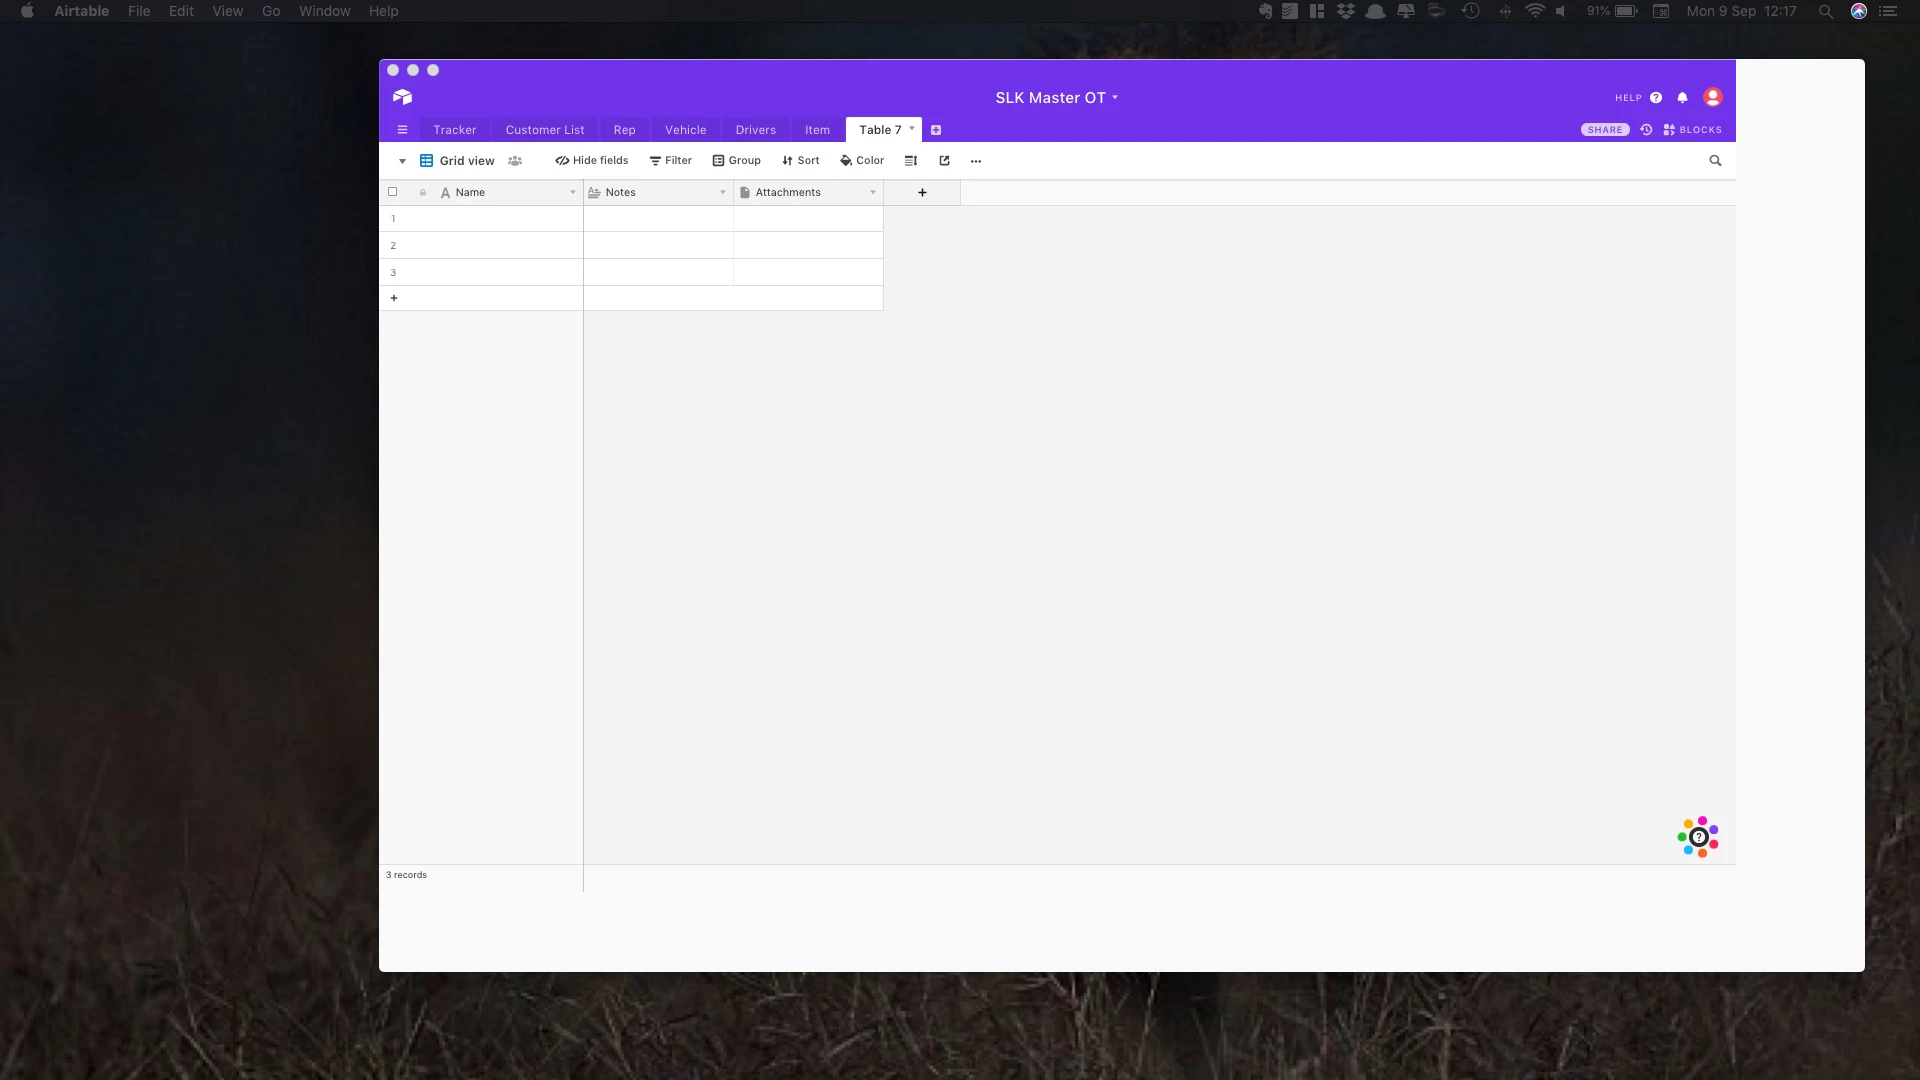Click the SHARE button
The image size is (1920, 1080).
click(x=1604, y=130)
